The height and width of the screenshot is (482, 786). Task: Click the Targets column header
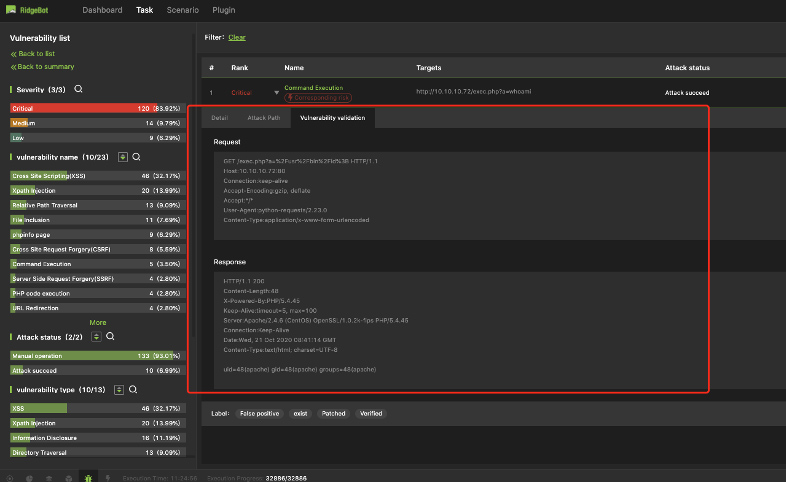click(429, 68)
